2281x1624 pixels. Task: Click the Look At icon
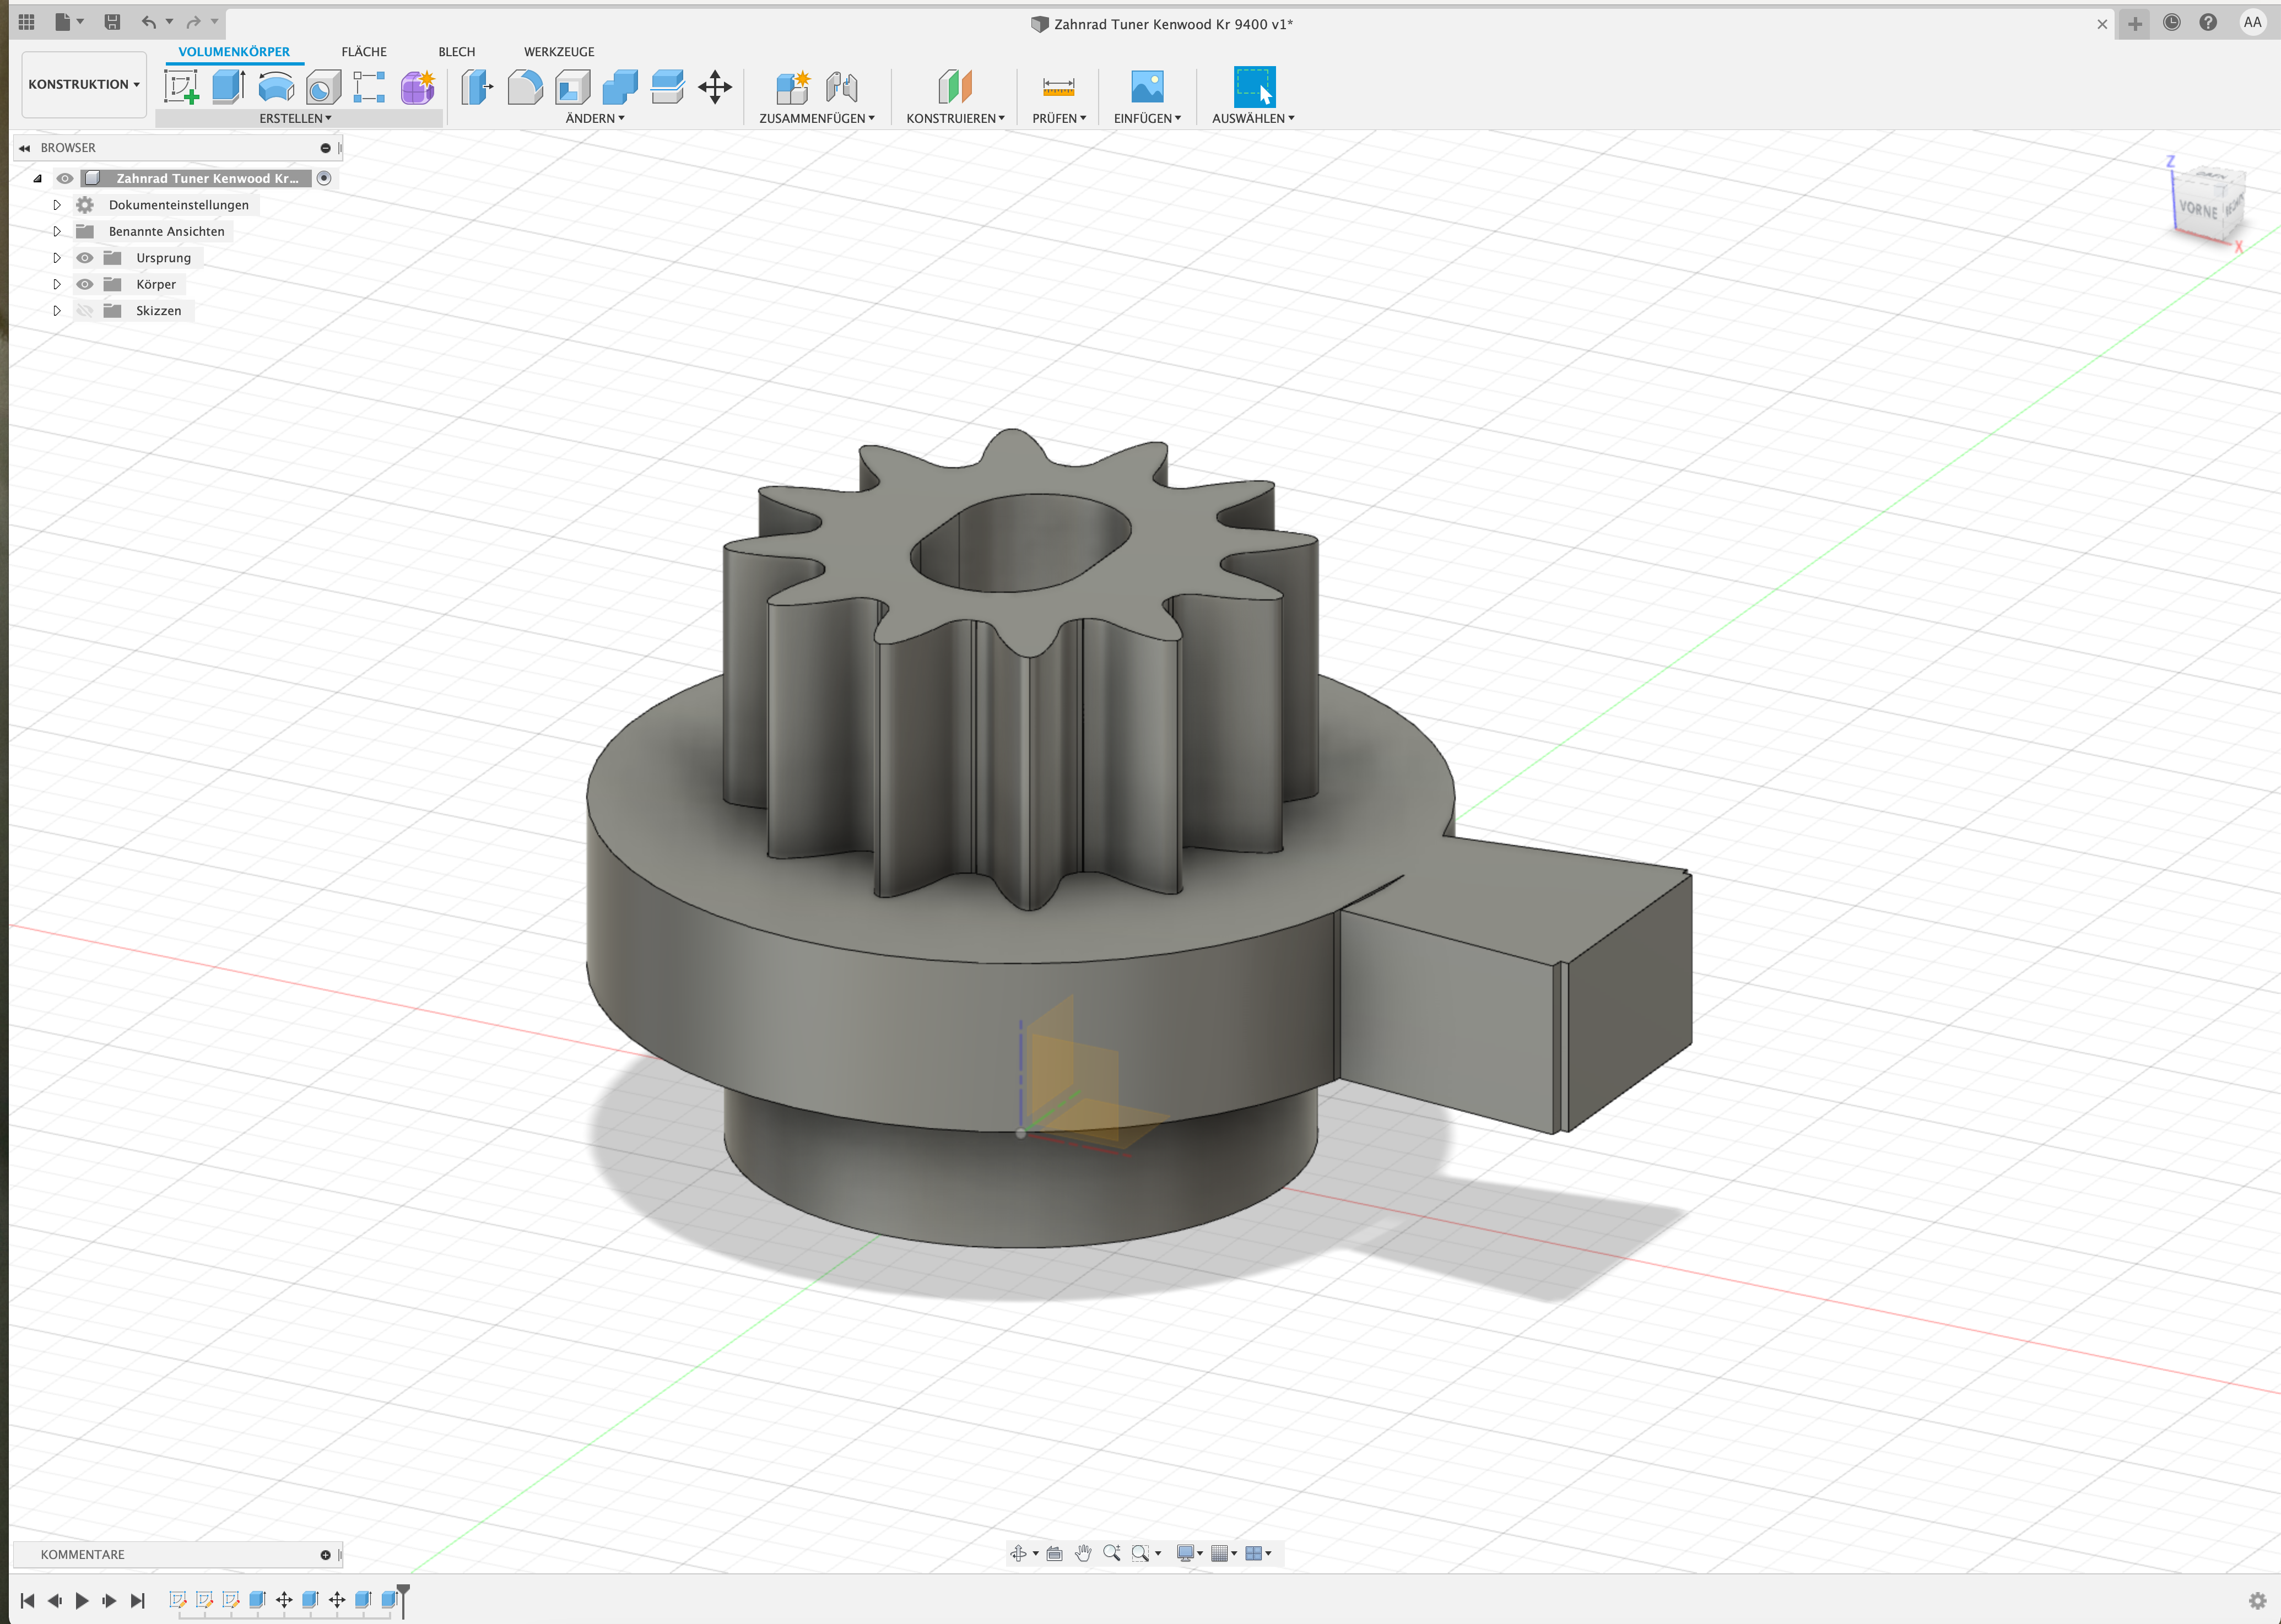(1054, 1553)
